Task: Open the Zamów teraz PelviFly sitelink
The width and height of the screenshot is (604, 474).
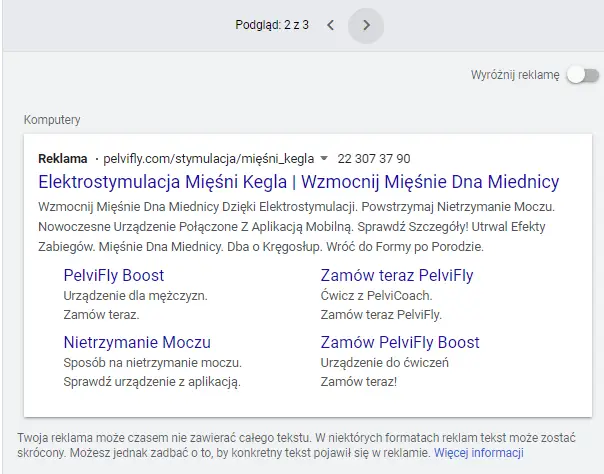Action: pyautogui.click(x=397, y=275)
